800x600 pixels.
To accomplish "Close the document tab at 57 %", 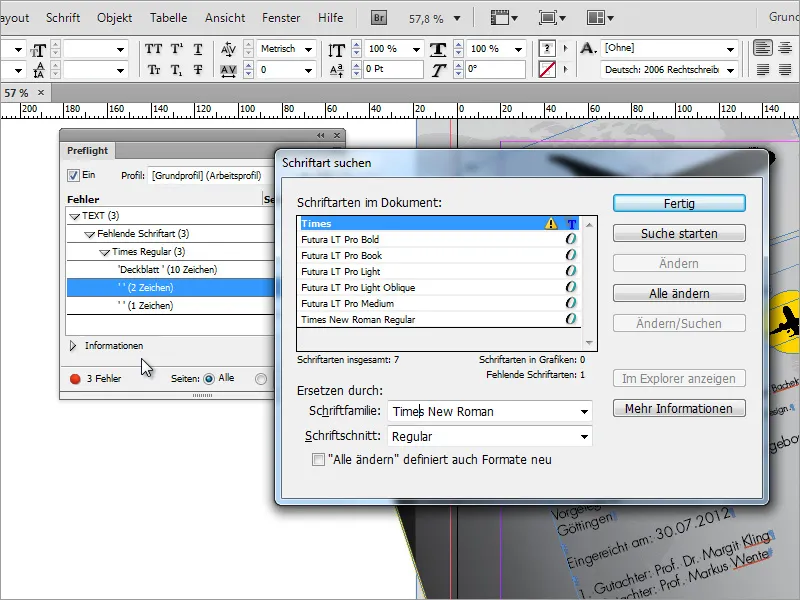I will (41, 92).
